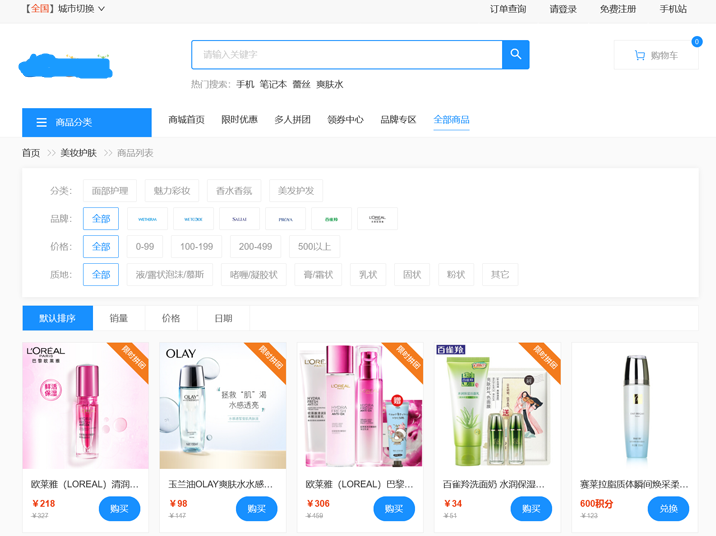Open the L'OREAL 清润 serum product image
The width and height of the screenshot is (716, 536).
tap(85, 405)
